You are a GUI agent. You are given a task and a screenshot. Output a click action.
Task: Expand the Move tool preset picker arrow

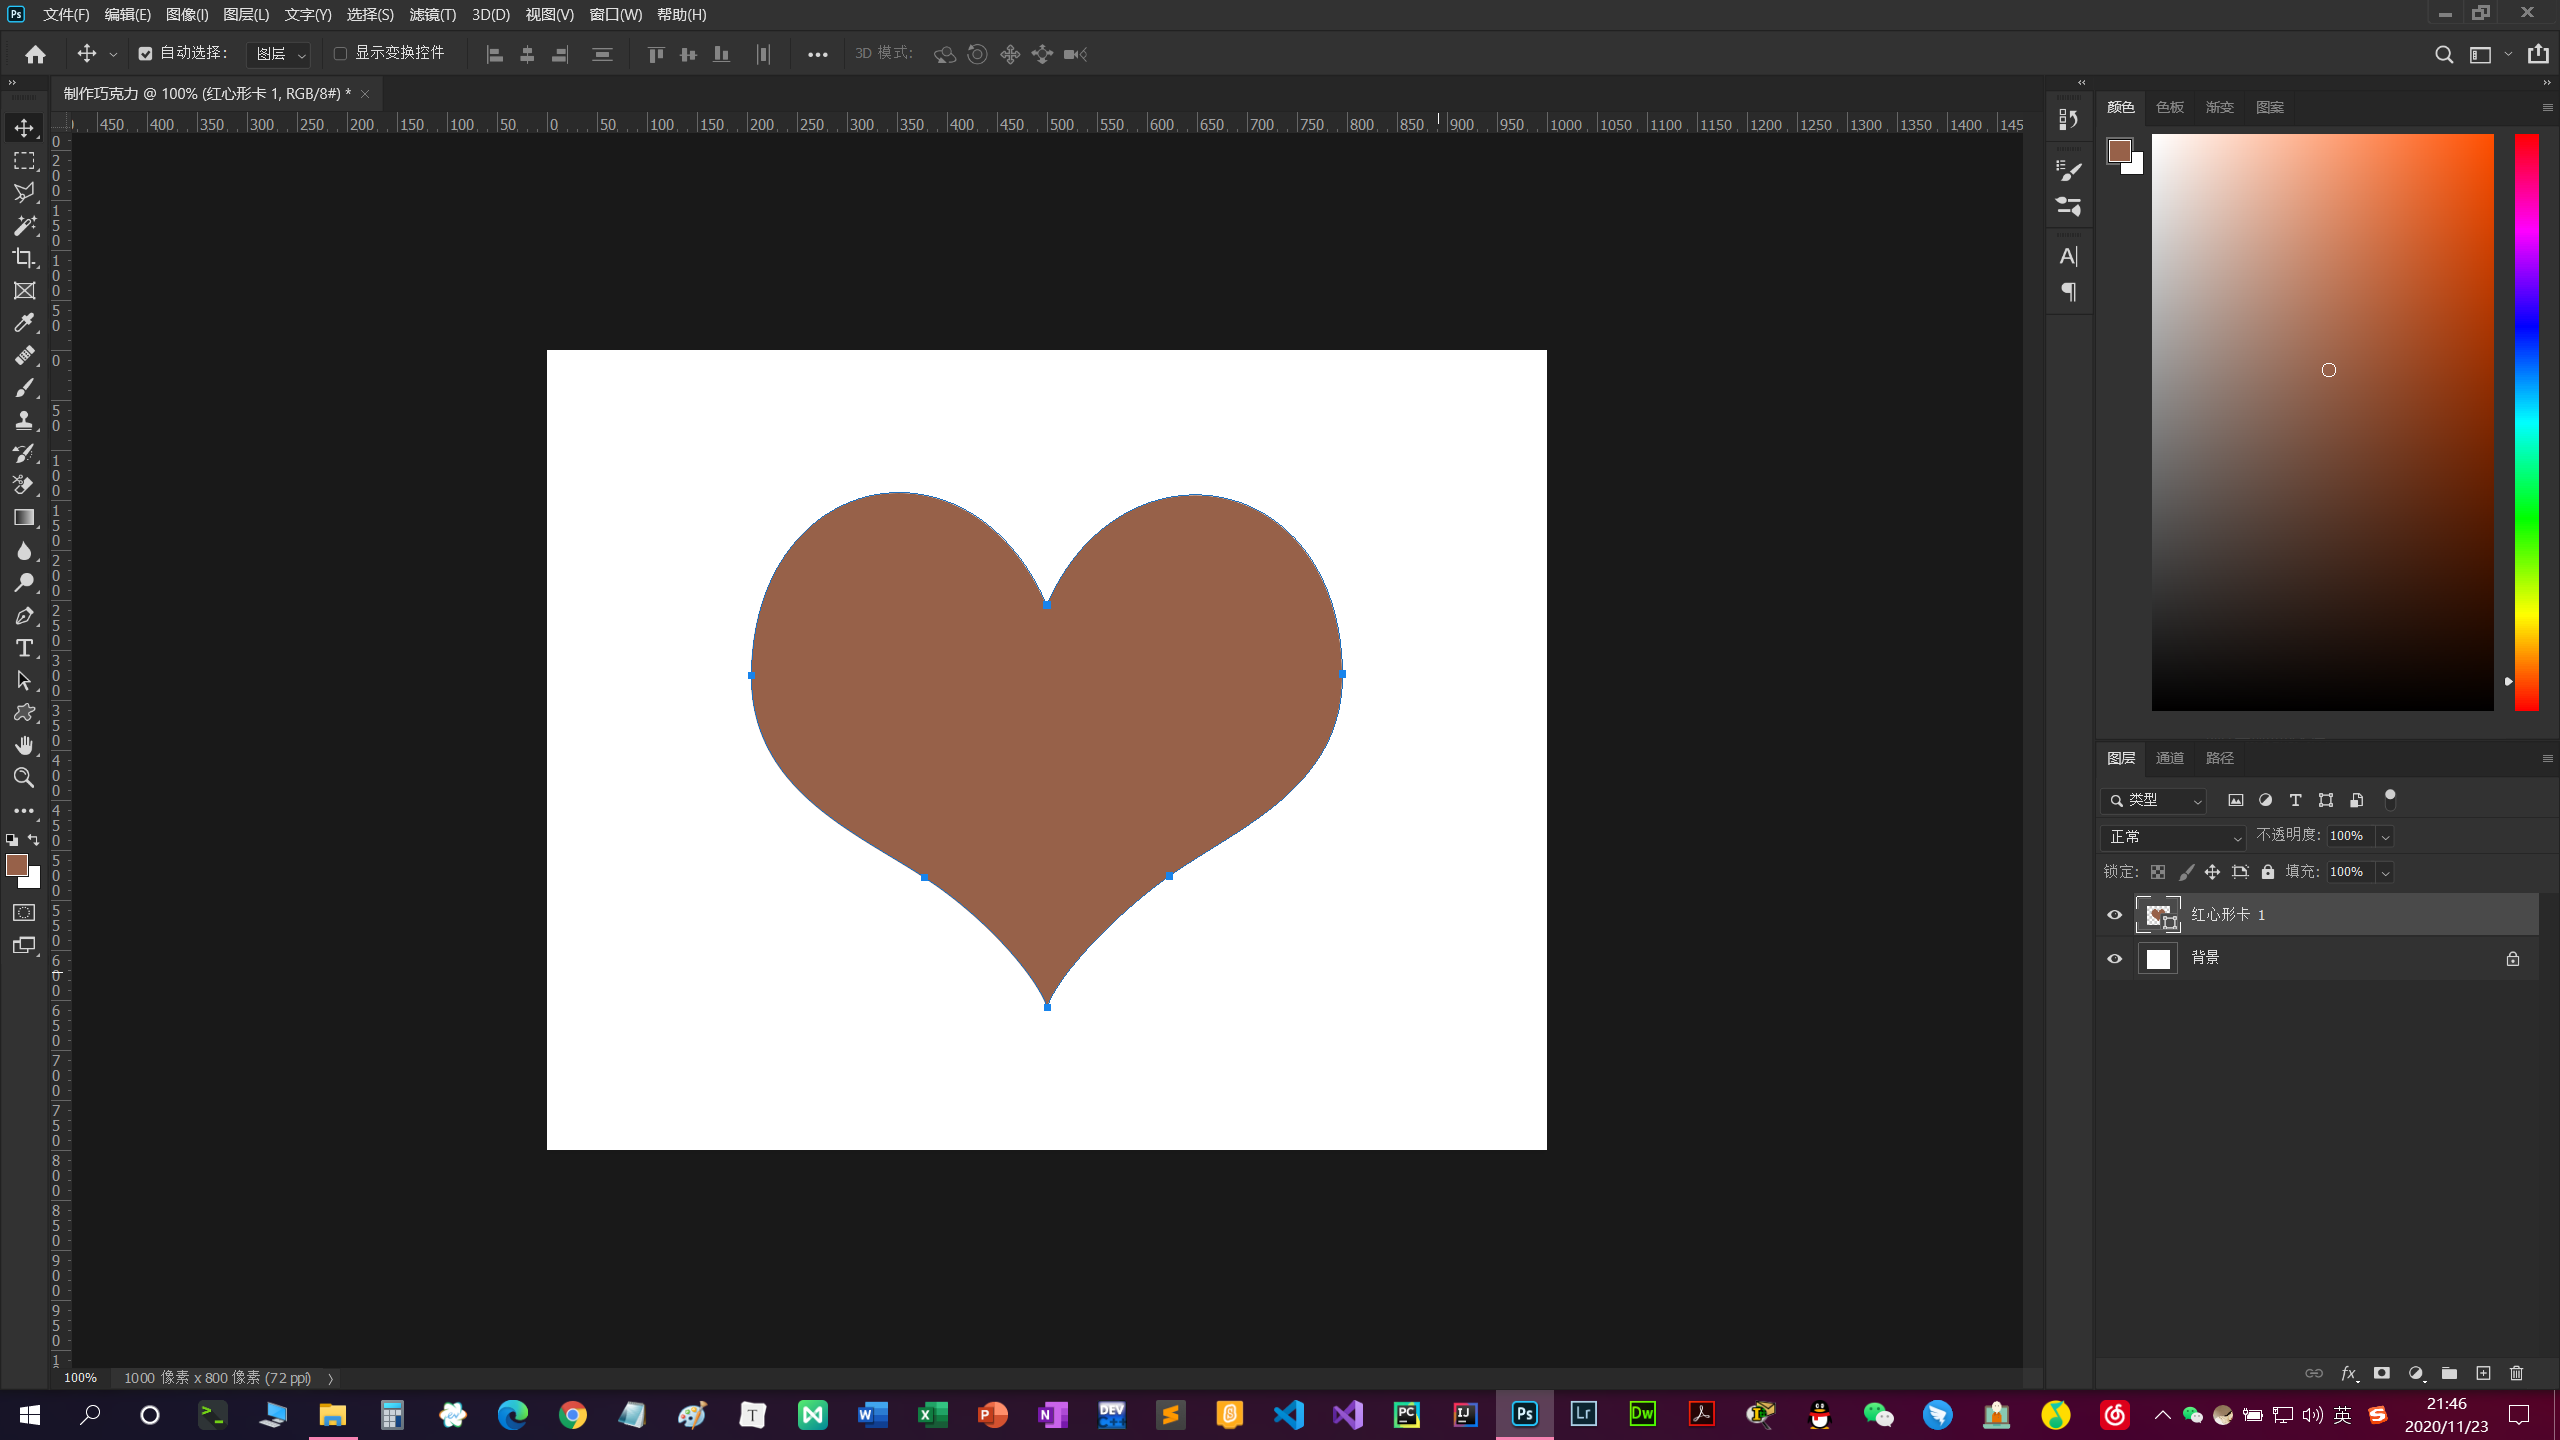tap(113, 55)
